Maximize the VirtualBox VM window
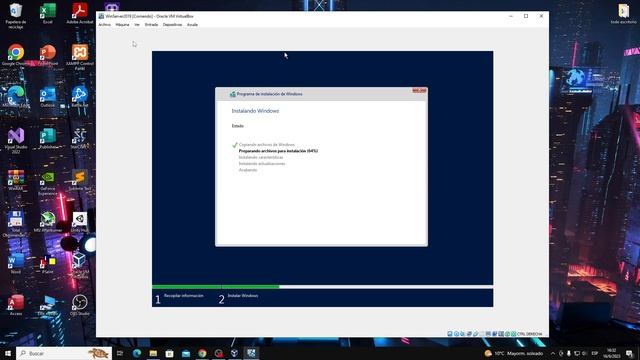640x360 pixels. click(x=526, y=16)
